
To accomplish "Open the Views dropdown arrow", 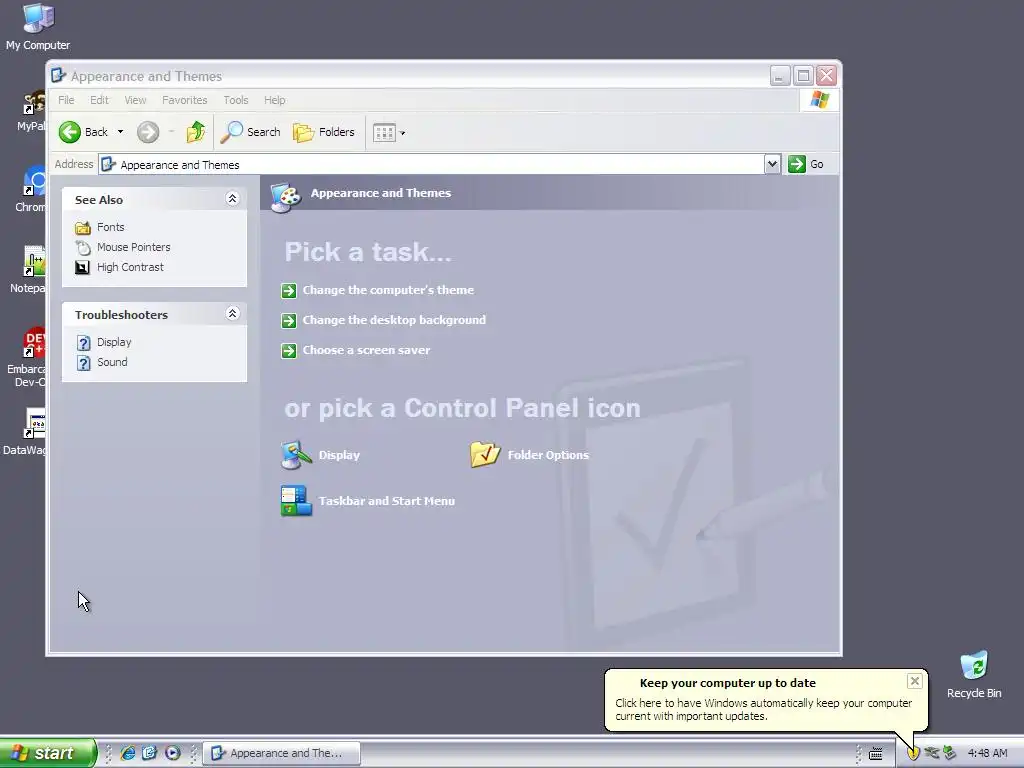I will [402, 133].
